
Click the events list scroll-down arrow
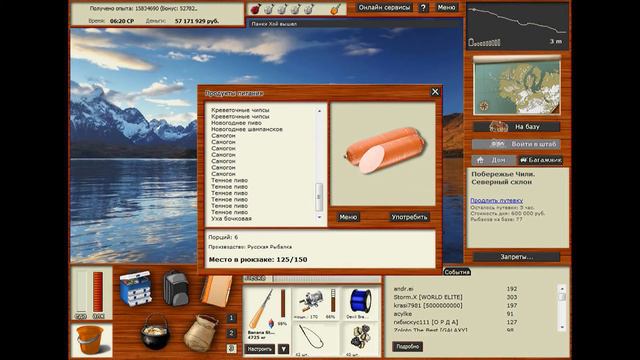pyautogui.click(x=562, y=327)
